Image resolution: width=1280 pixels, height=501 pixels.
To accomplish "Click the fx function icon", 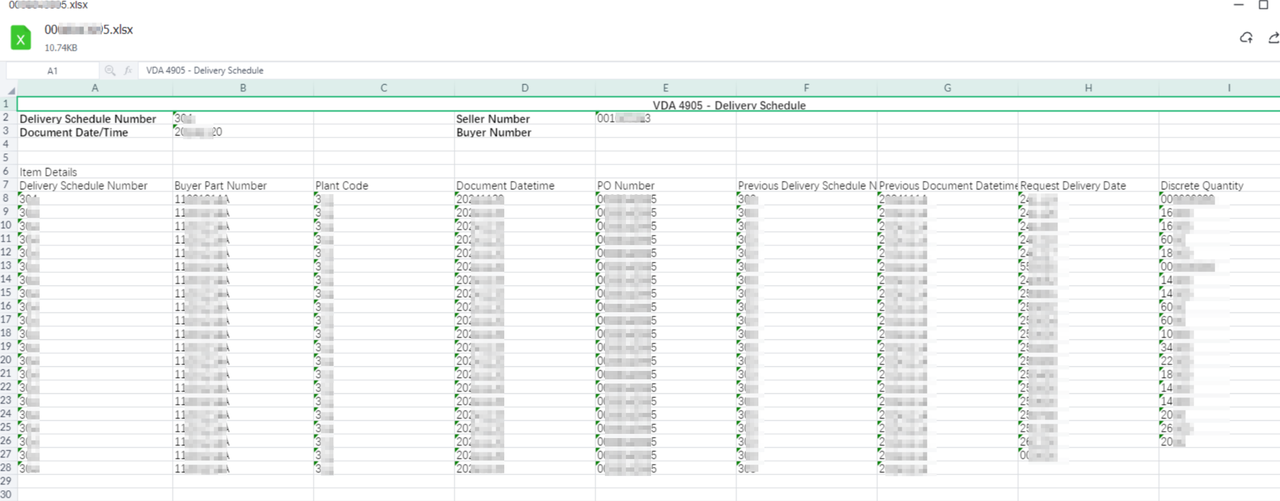I will 129,71.
